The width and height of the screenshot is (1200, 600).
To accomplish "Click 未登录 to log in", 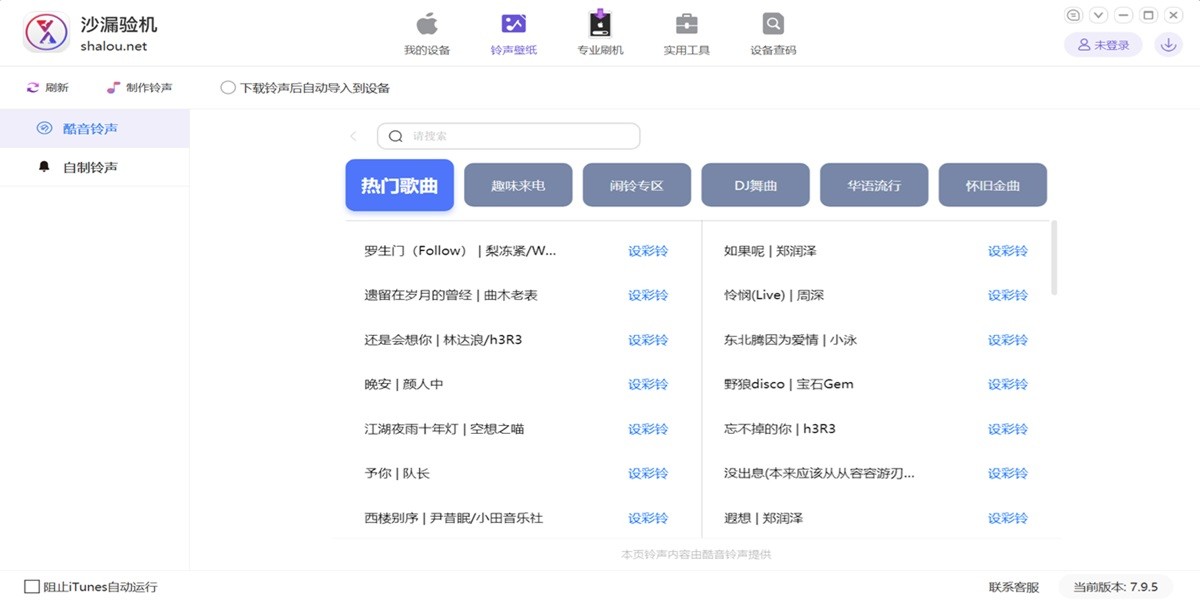I will click(x=1102, y=45).
